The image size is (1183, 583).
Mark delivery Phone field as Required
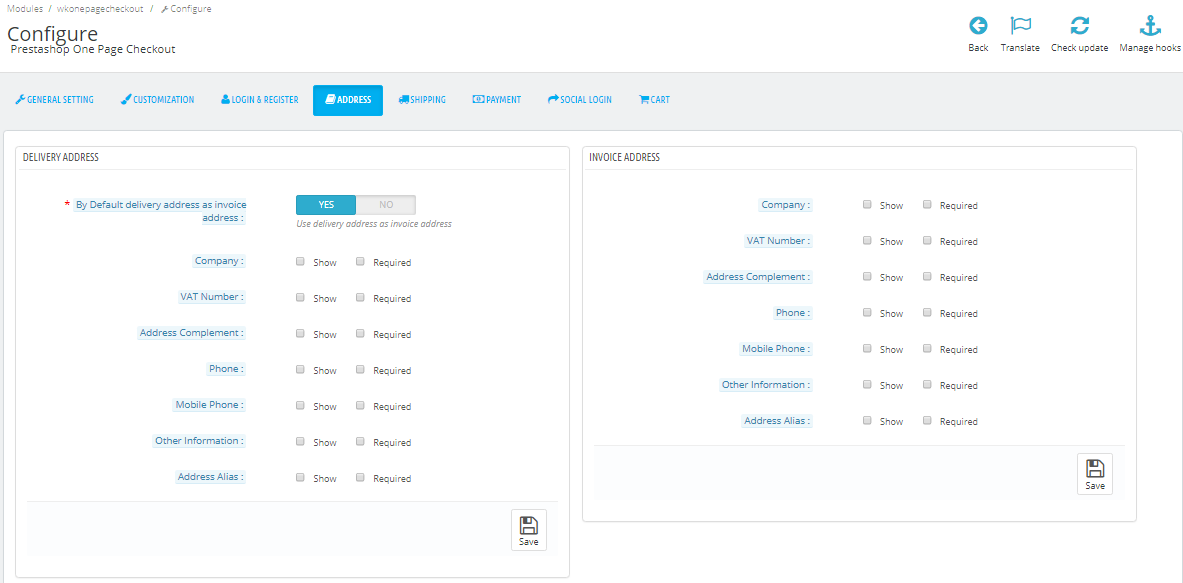pos(360,370)
